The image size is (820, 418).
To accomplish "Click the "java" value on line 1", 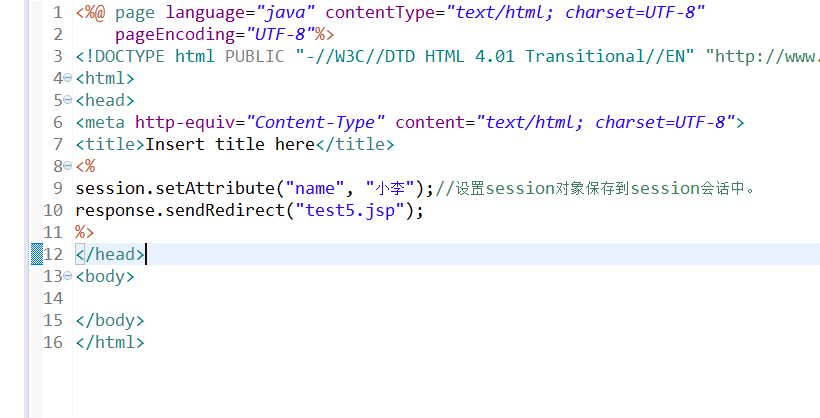I will (285, 13).
